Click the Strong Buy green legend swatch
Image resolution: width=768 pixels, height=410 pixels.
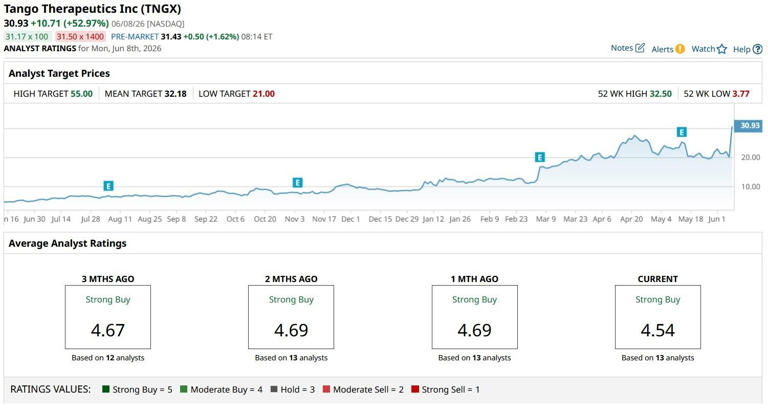106,389
